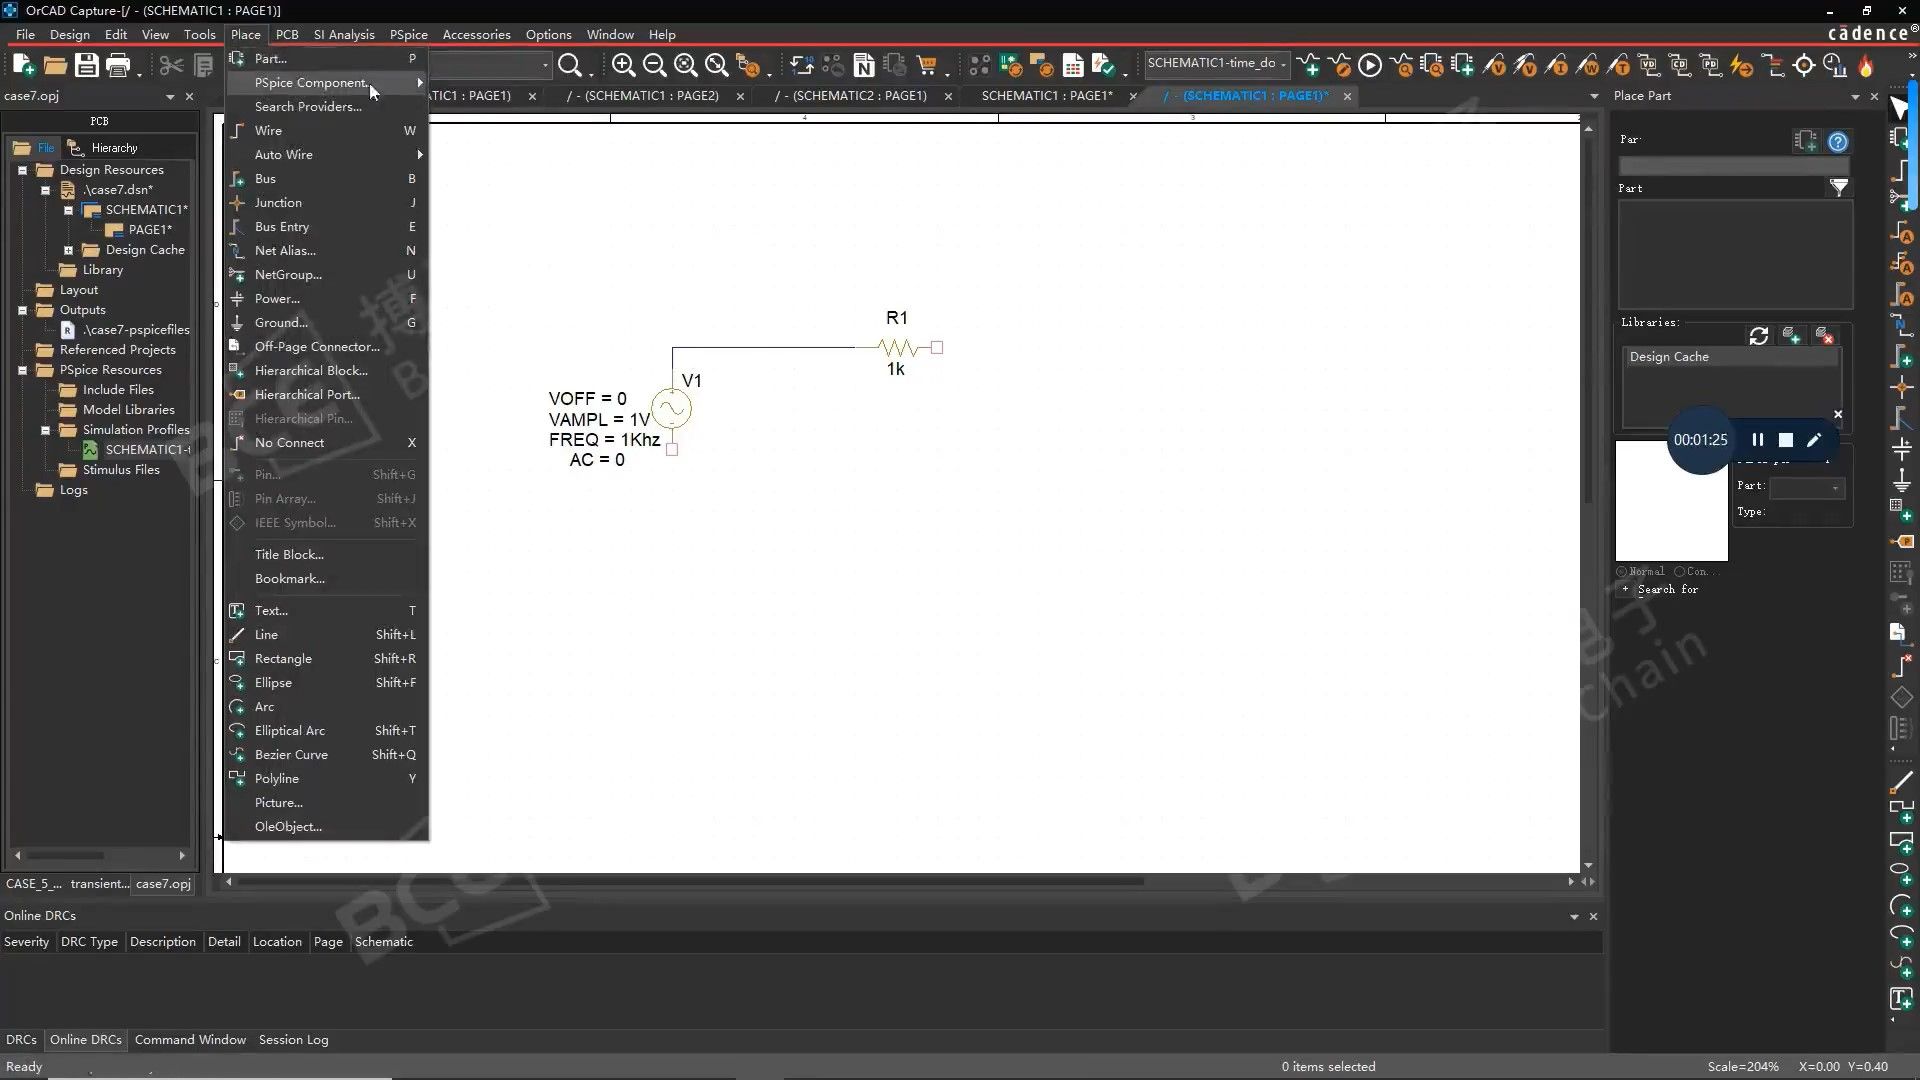Pause the screen recording timer
This screenshot has height=1080, width=1920.
1757,440
